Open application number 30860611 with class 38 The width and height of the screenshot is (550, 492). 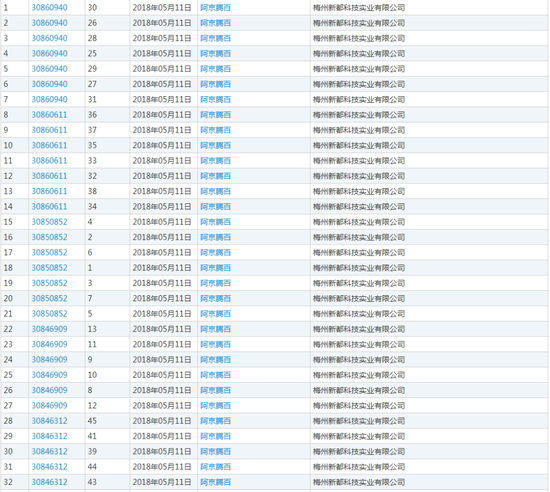[x=49, y=191]
